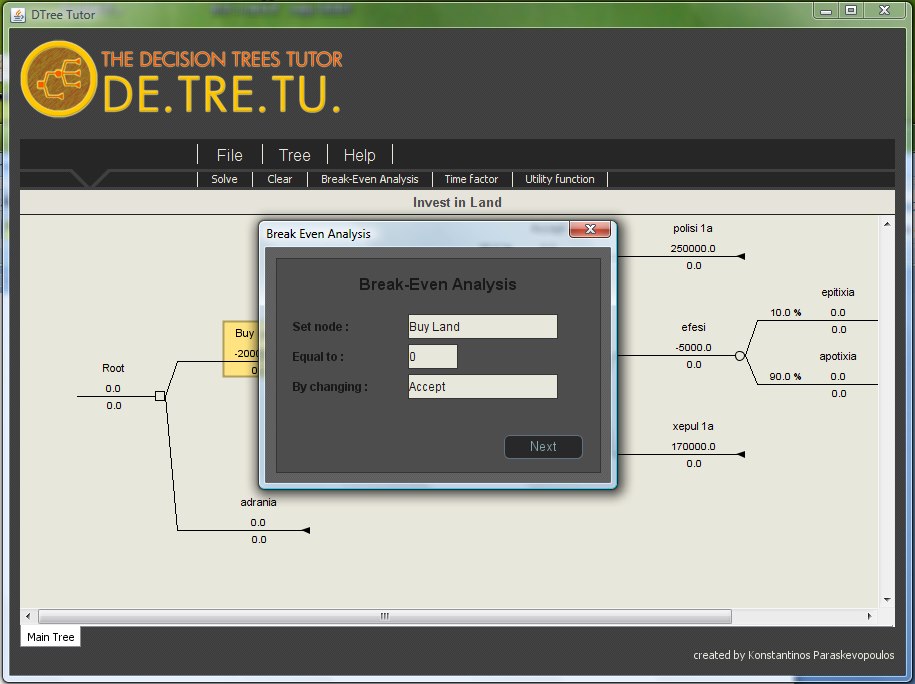915x684 pixels.
Task: Click the By changing field 'Accept'
Action: pyautogui.click(x=482, y=387)
